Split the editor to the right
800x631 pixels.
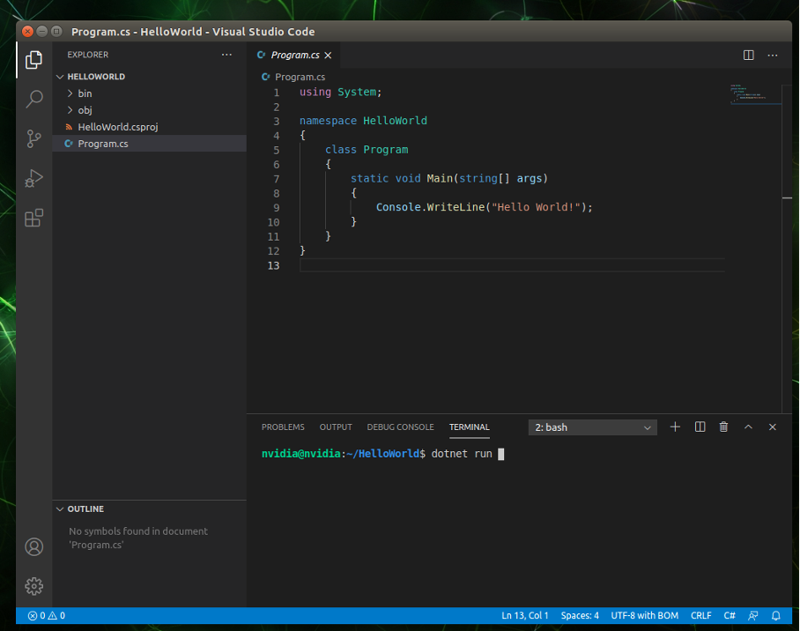click(x=748, y=55)
